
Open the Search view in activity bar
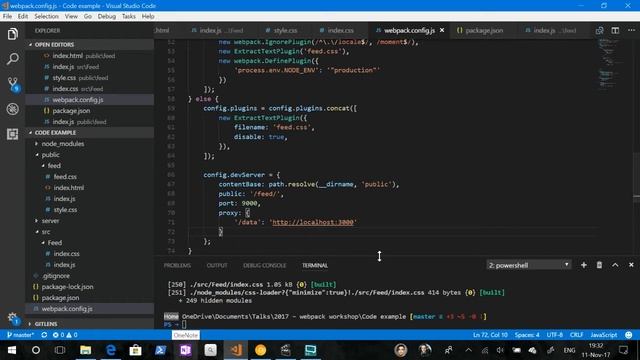(13, 59)
